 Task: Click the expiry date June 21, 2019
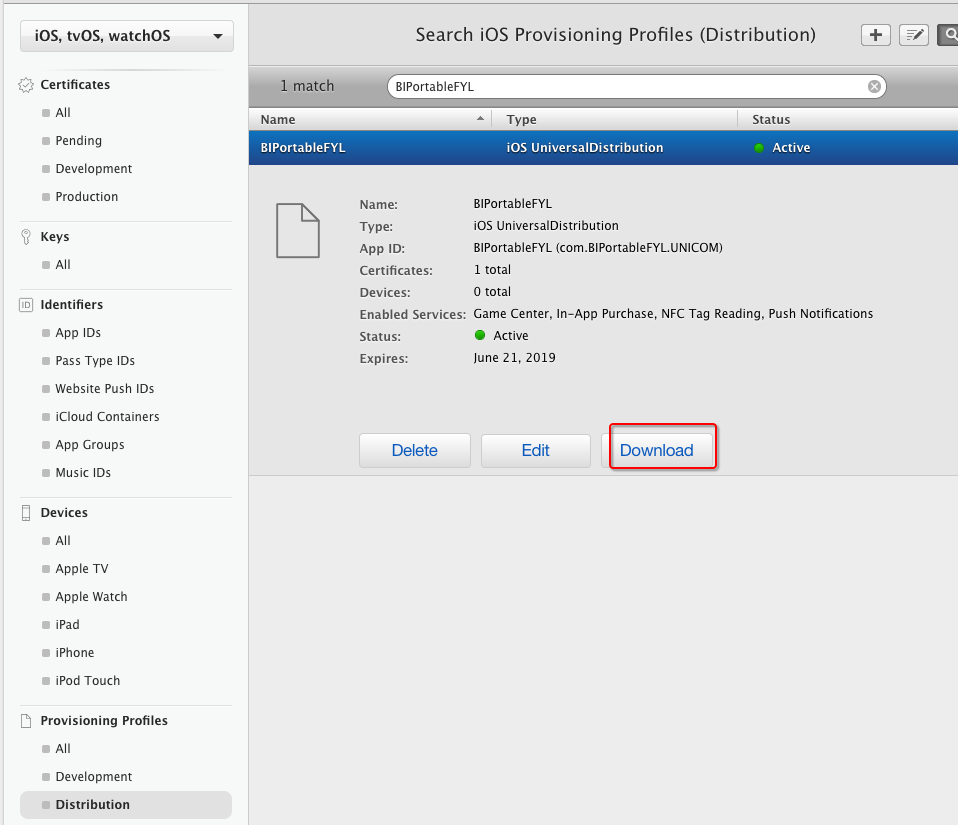click(x=514, y=358)
